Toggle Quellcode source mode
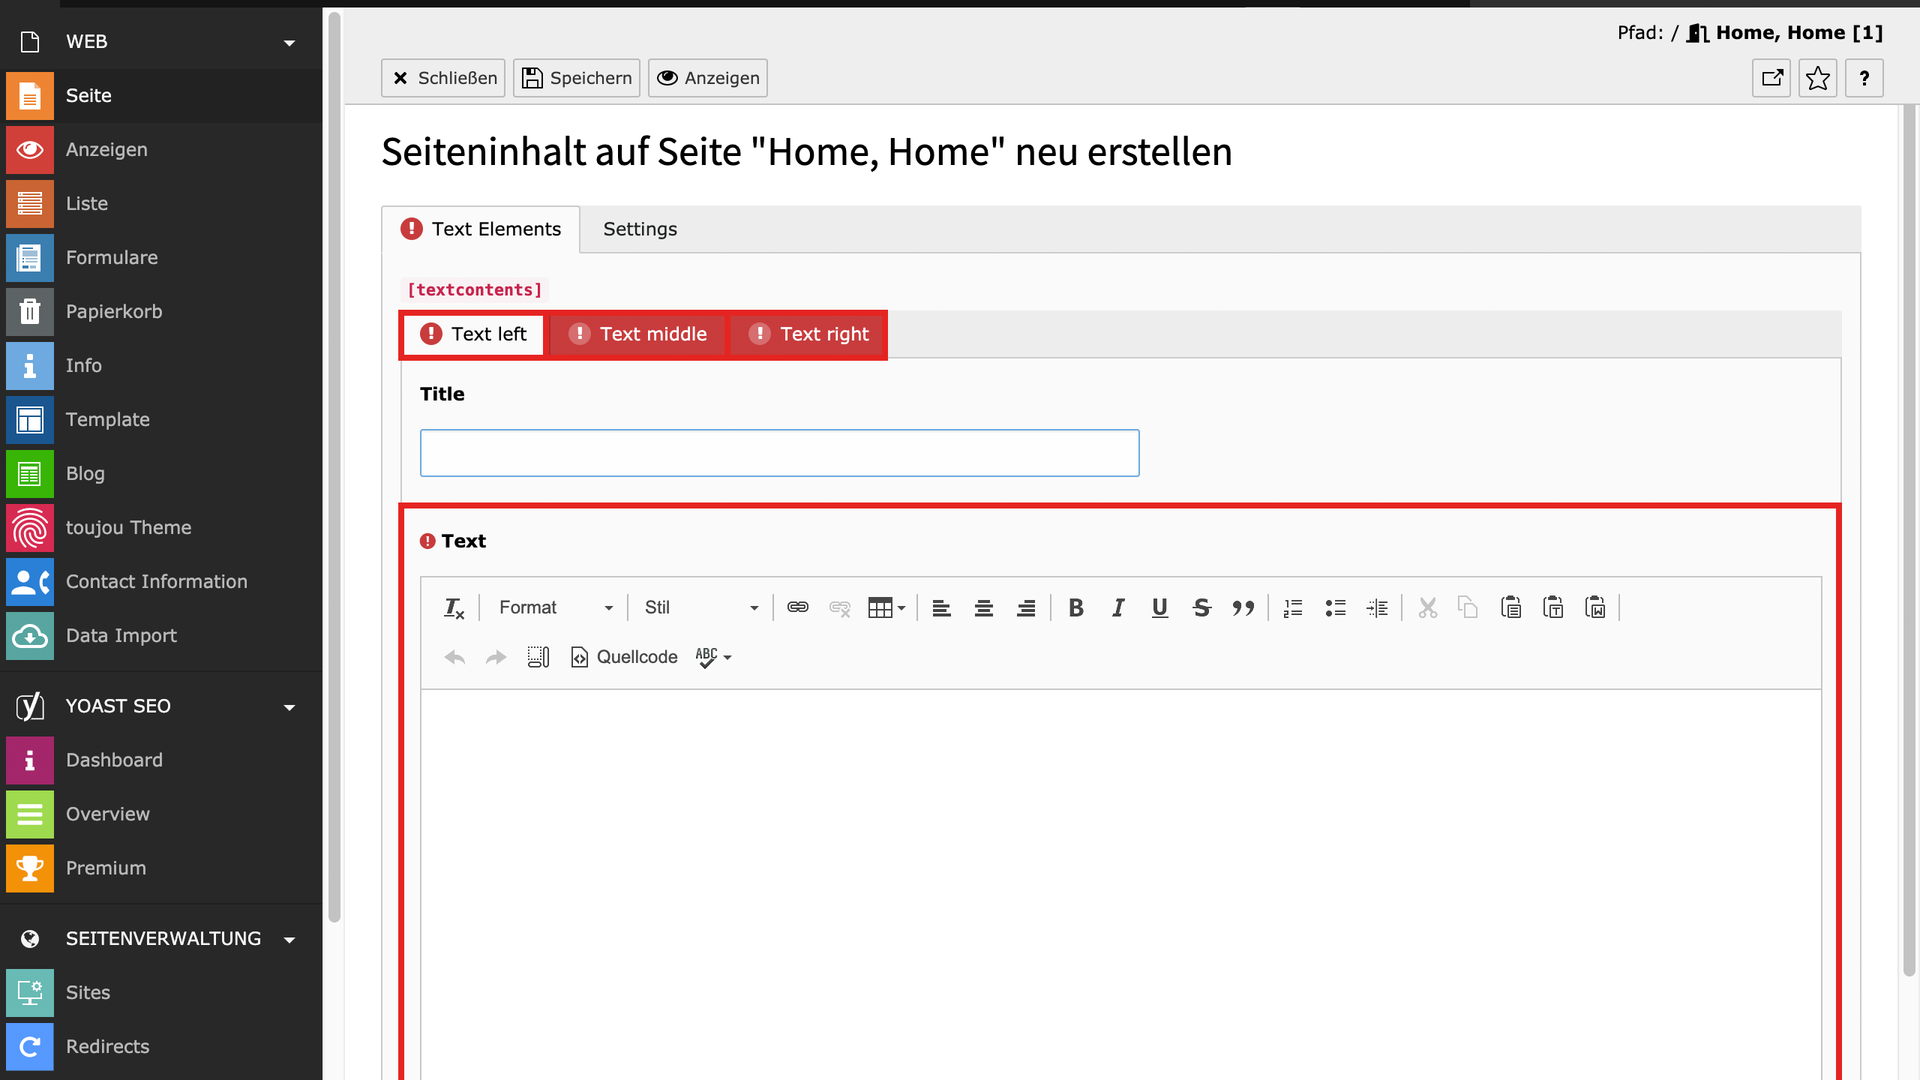This screenshot has height=1080, width=1920. (x=624, y=657)
